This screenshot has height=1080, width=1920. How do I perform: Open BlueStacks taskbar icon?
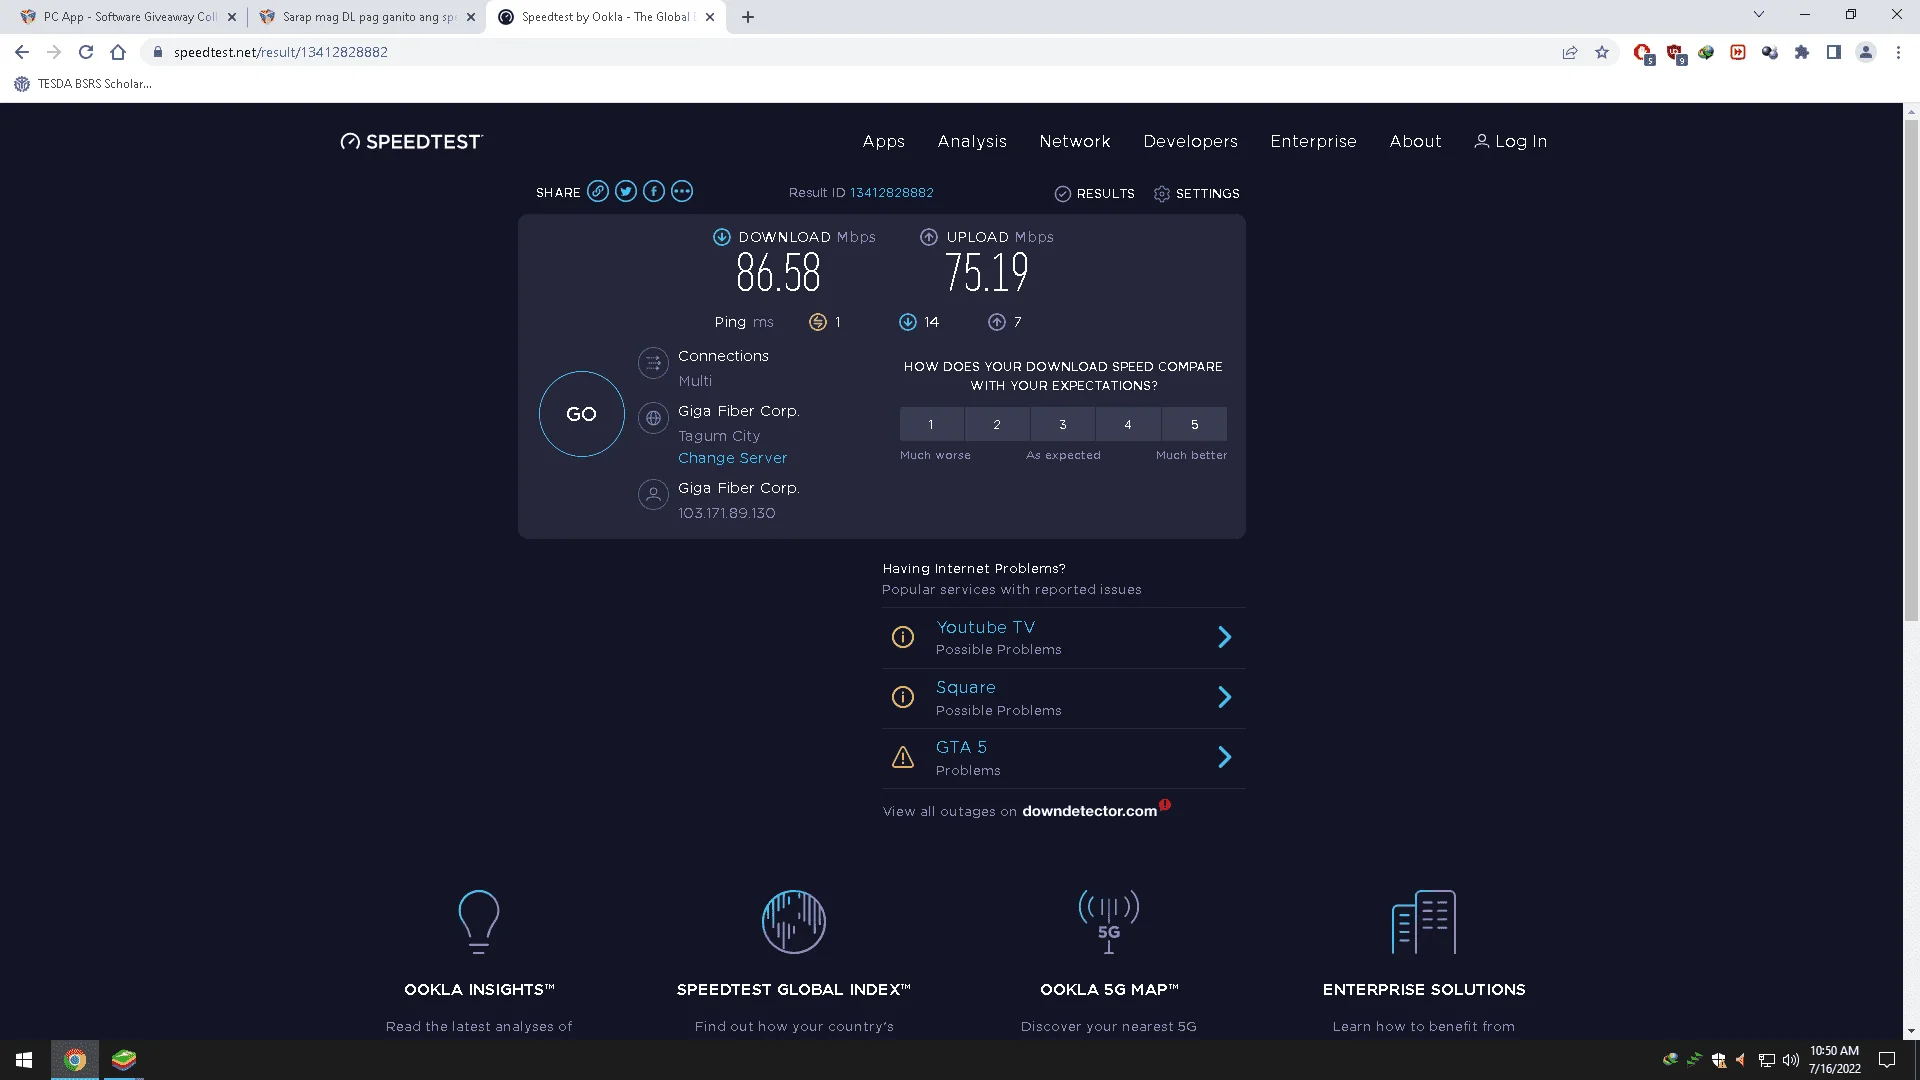click(x=123, y=1060)
